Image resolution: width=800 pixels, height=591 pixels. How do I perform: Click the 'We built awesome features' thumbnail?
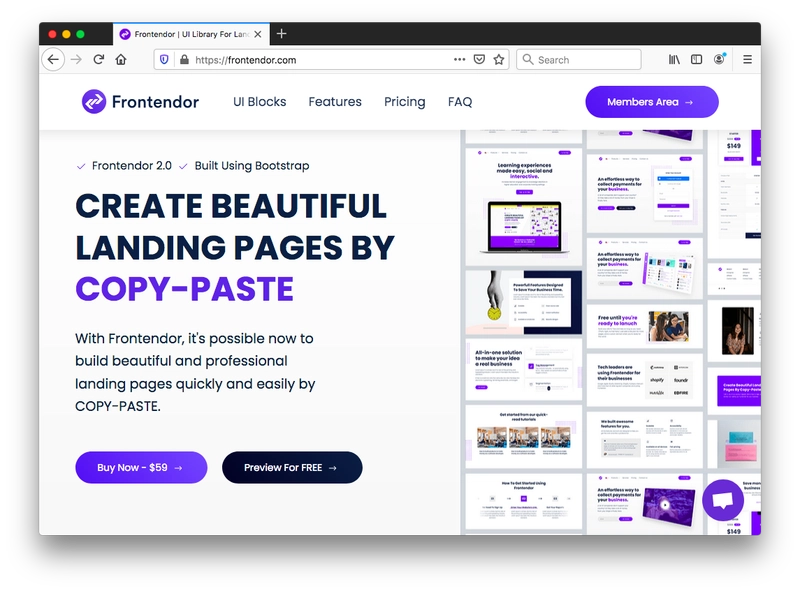645,440
